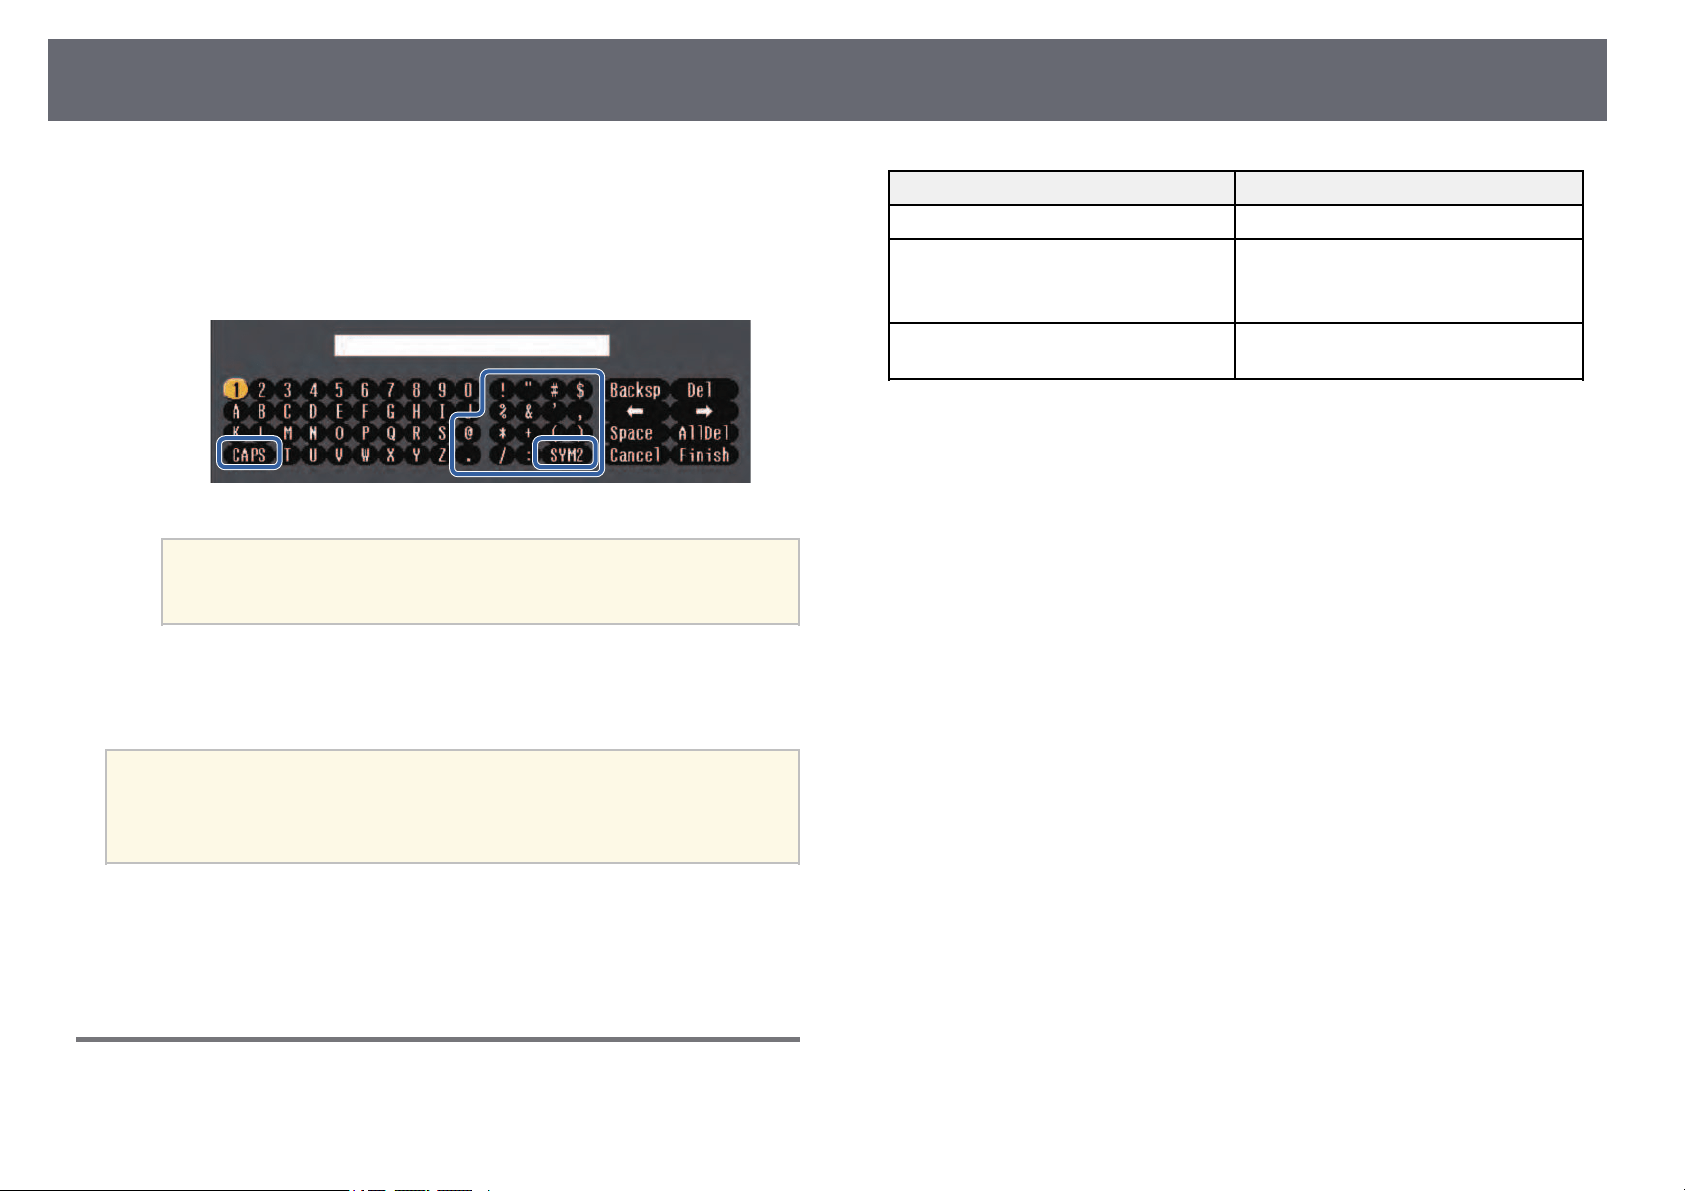
Task: Pick the letter X key
Action: 391,455
